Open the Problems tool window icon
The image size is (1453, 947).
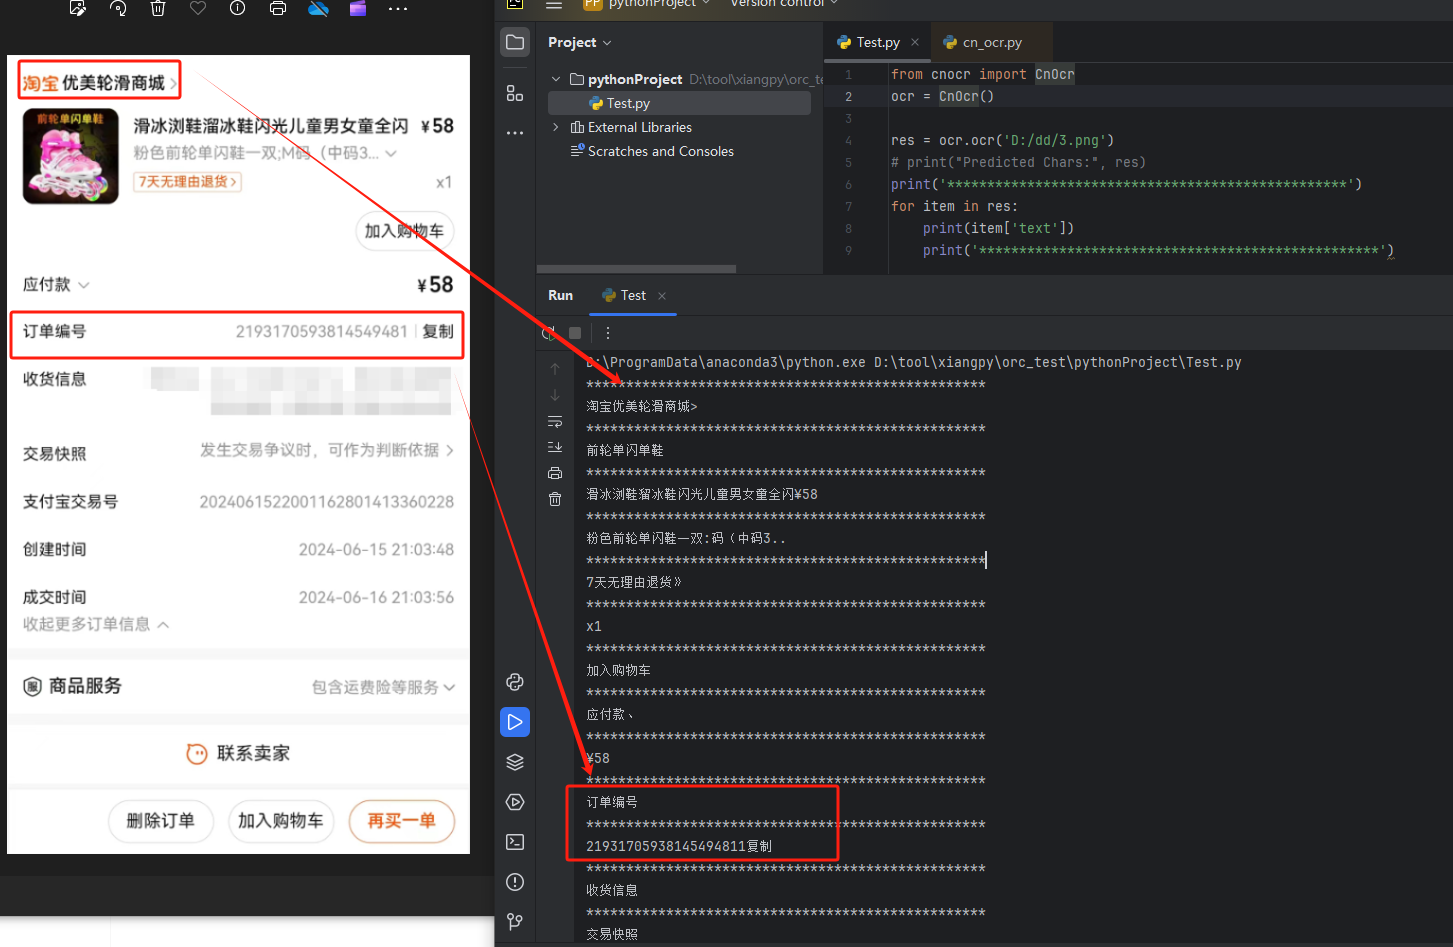(x=515, y=882)
